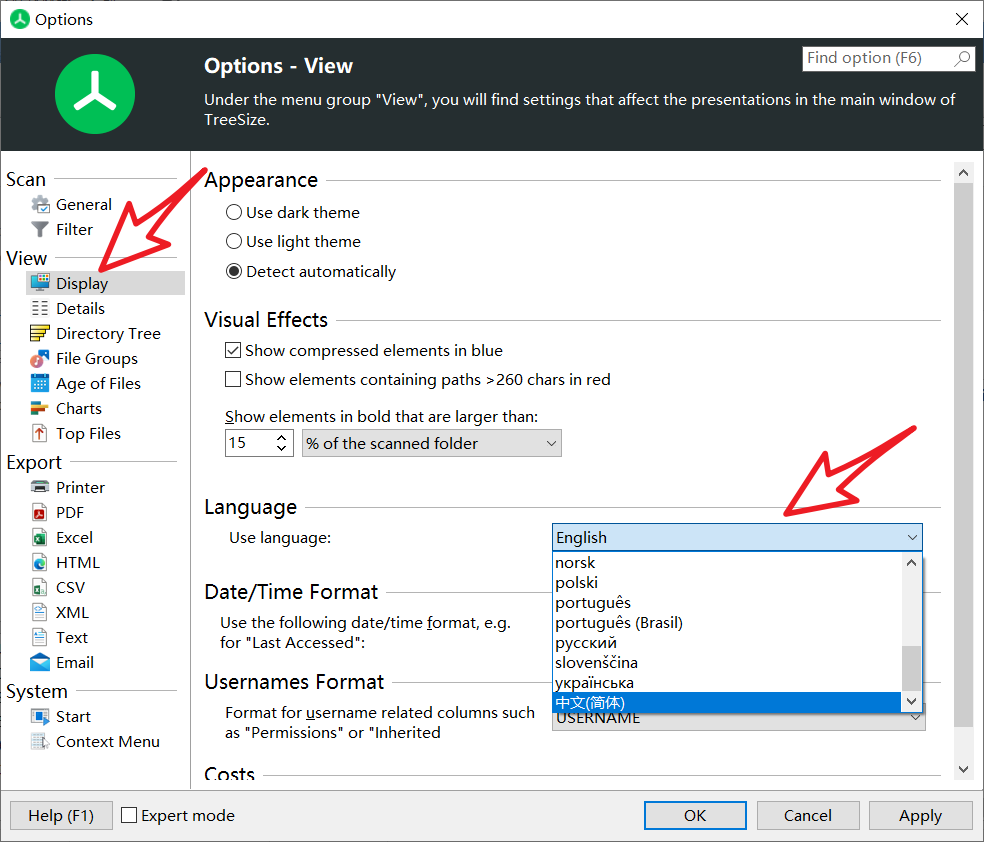The width and height of the screenshot is (984, 842).
Task: Click the Age of Files calendar icon
Action: (x=40, y=384)
